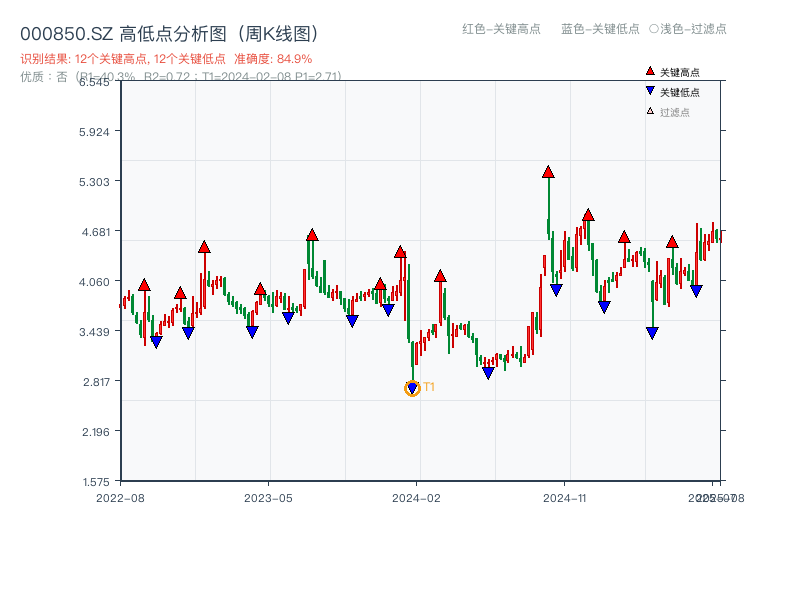Click the blue triangle icon beside 关键低点 legend

[x=650, y=91]
